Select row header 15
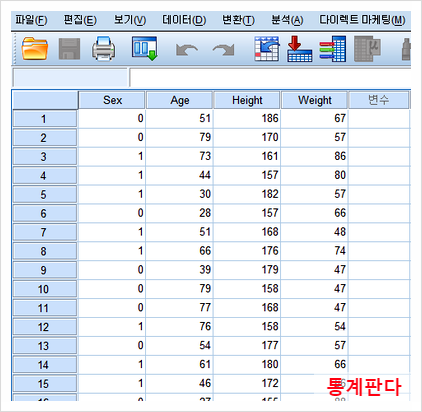Screen dimensions: 422x412 [45, 384]
